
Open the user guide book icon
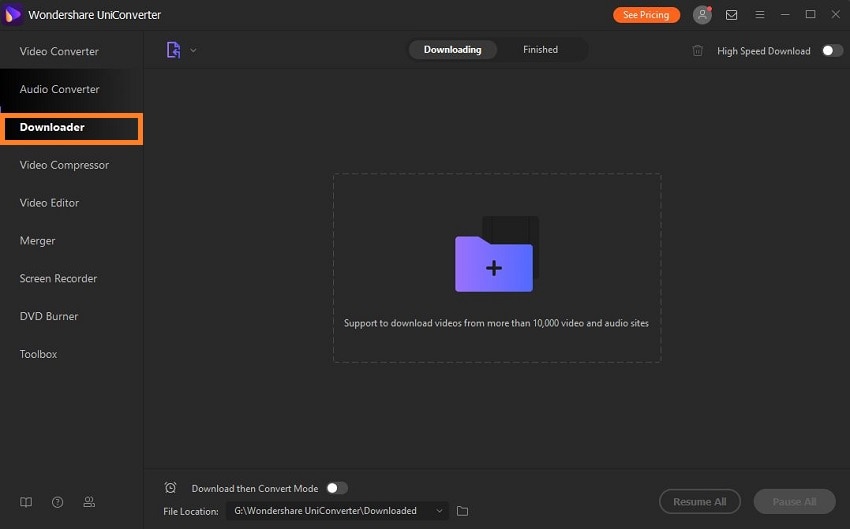coord(26,502)
